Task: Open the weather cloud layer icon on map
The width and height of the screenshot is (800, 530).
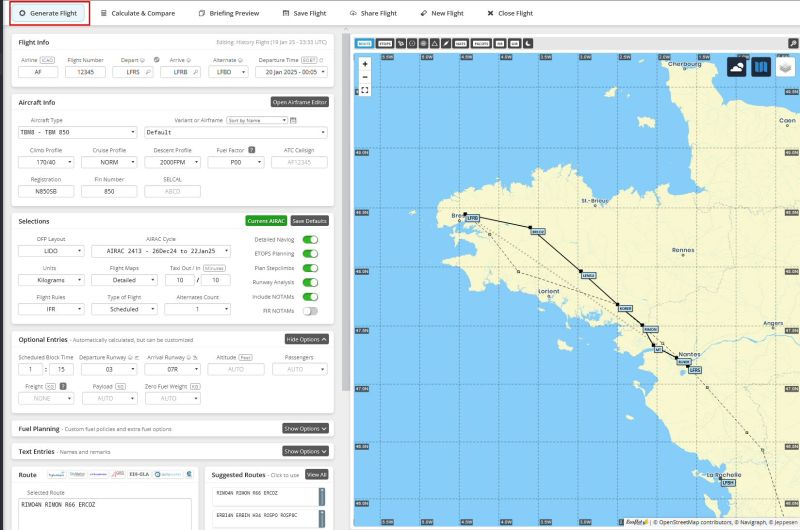Action: point(736,67)
